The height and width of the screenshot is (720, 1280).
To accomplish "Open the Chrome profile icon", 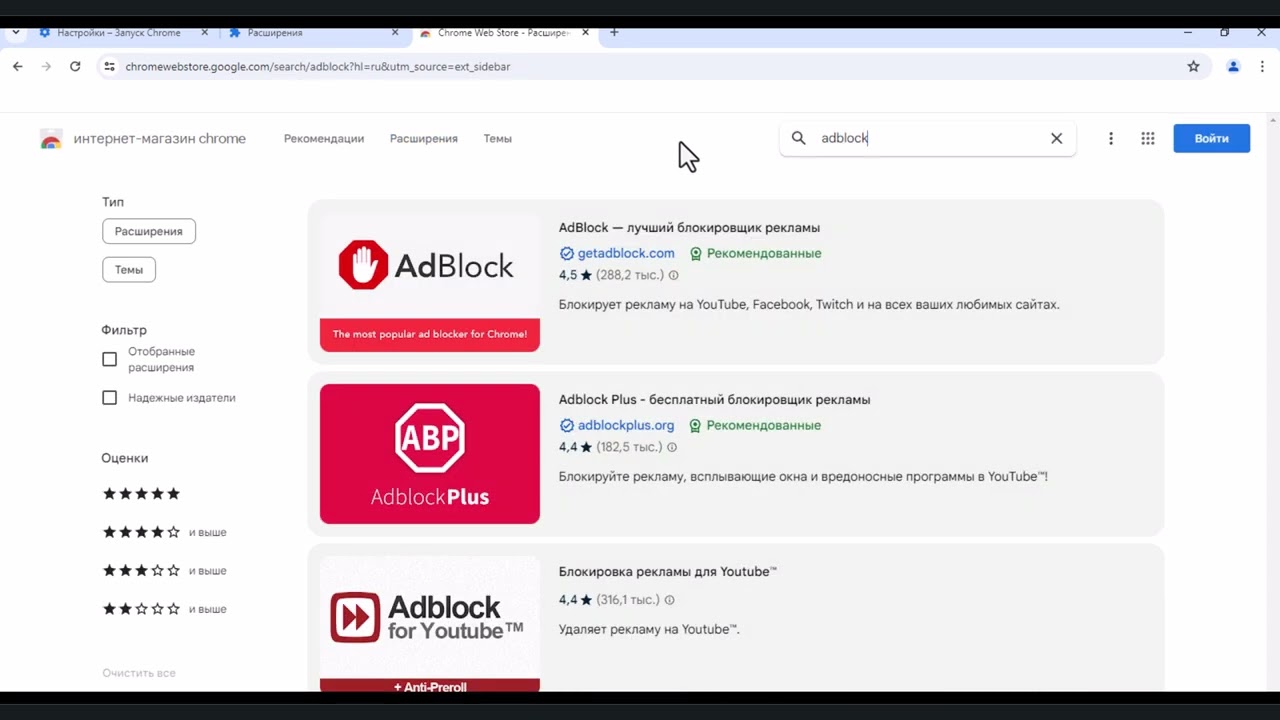I will click(x=1233, y=66).
